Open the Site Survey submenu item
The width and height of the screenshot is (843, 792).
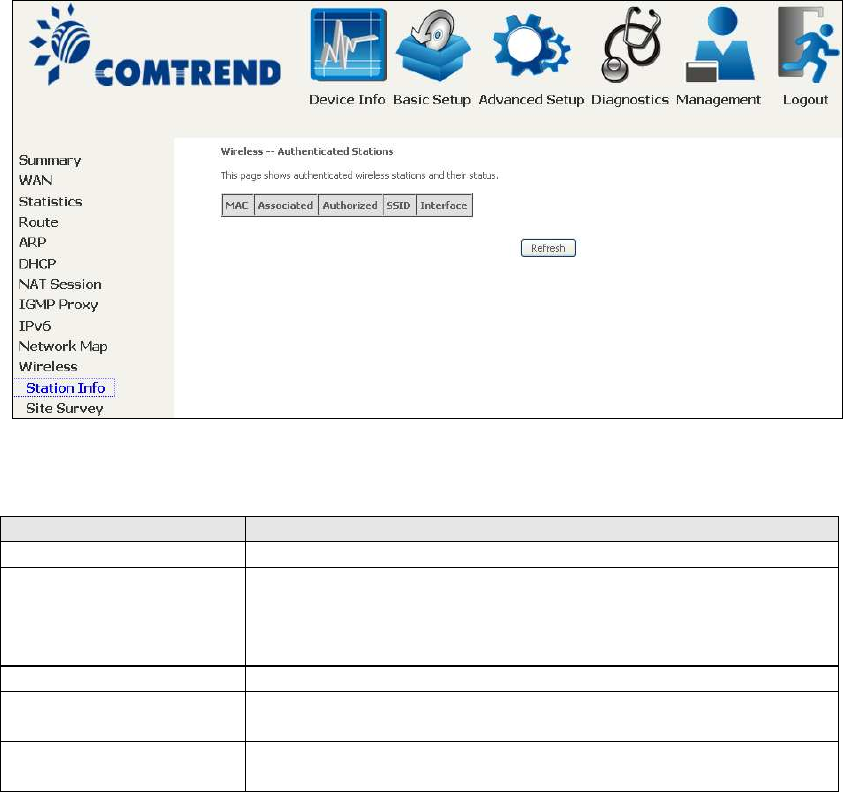(65, 408)
